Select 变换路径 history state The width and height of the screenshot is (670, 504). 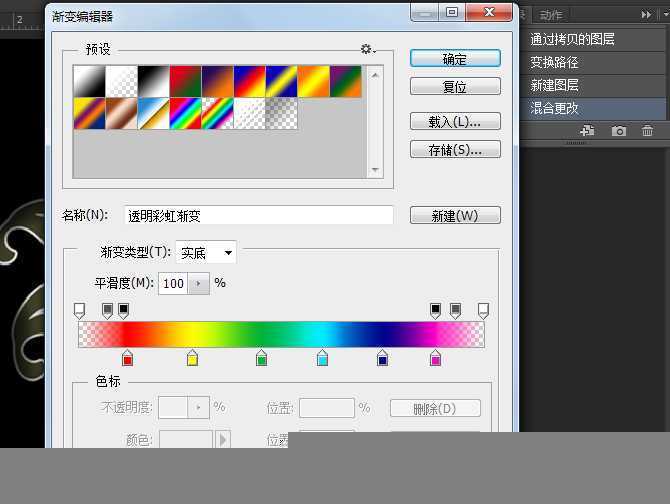tap(593, 63)
